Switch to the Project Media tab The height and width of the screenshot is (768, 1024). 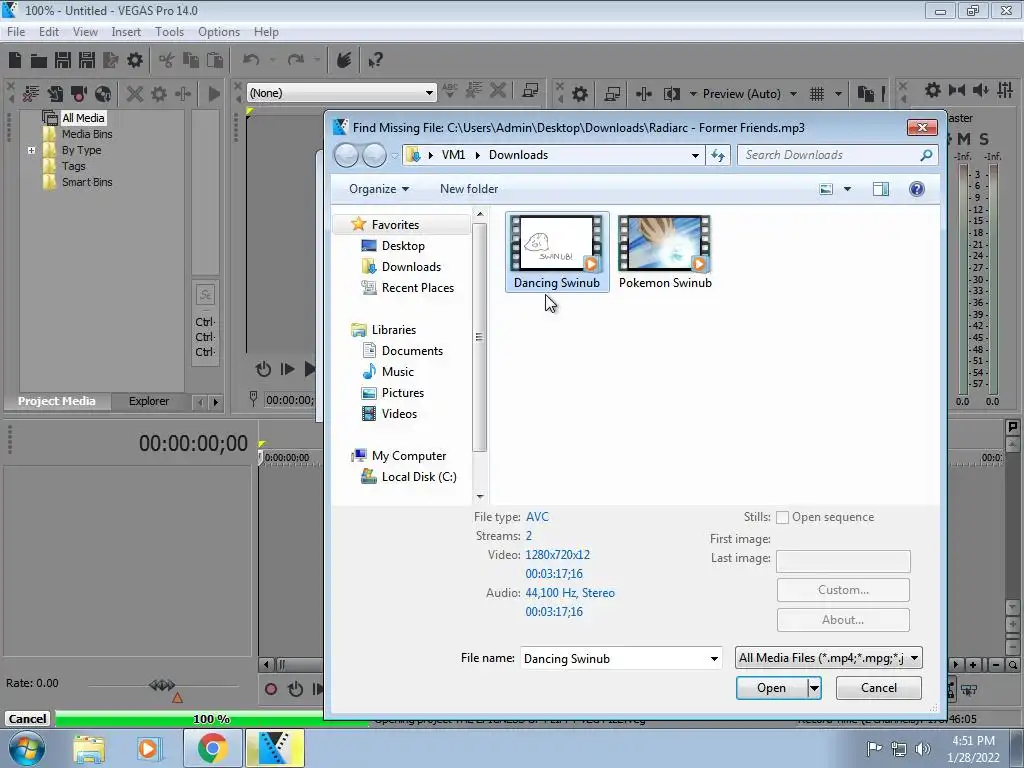point(57,402)
